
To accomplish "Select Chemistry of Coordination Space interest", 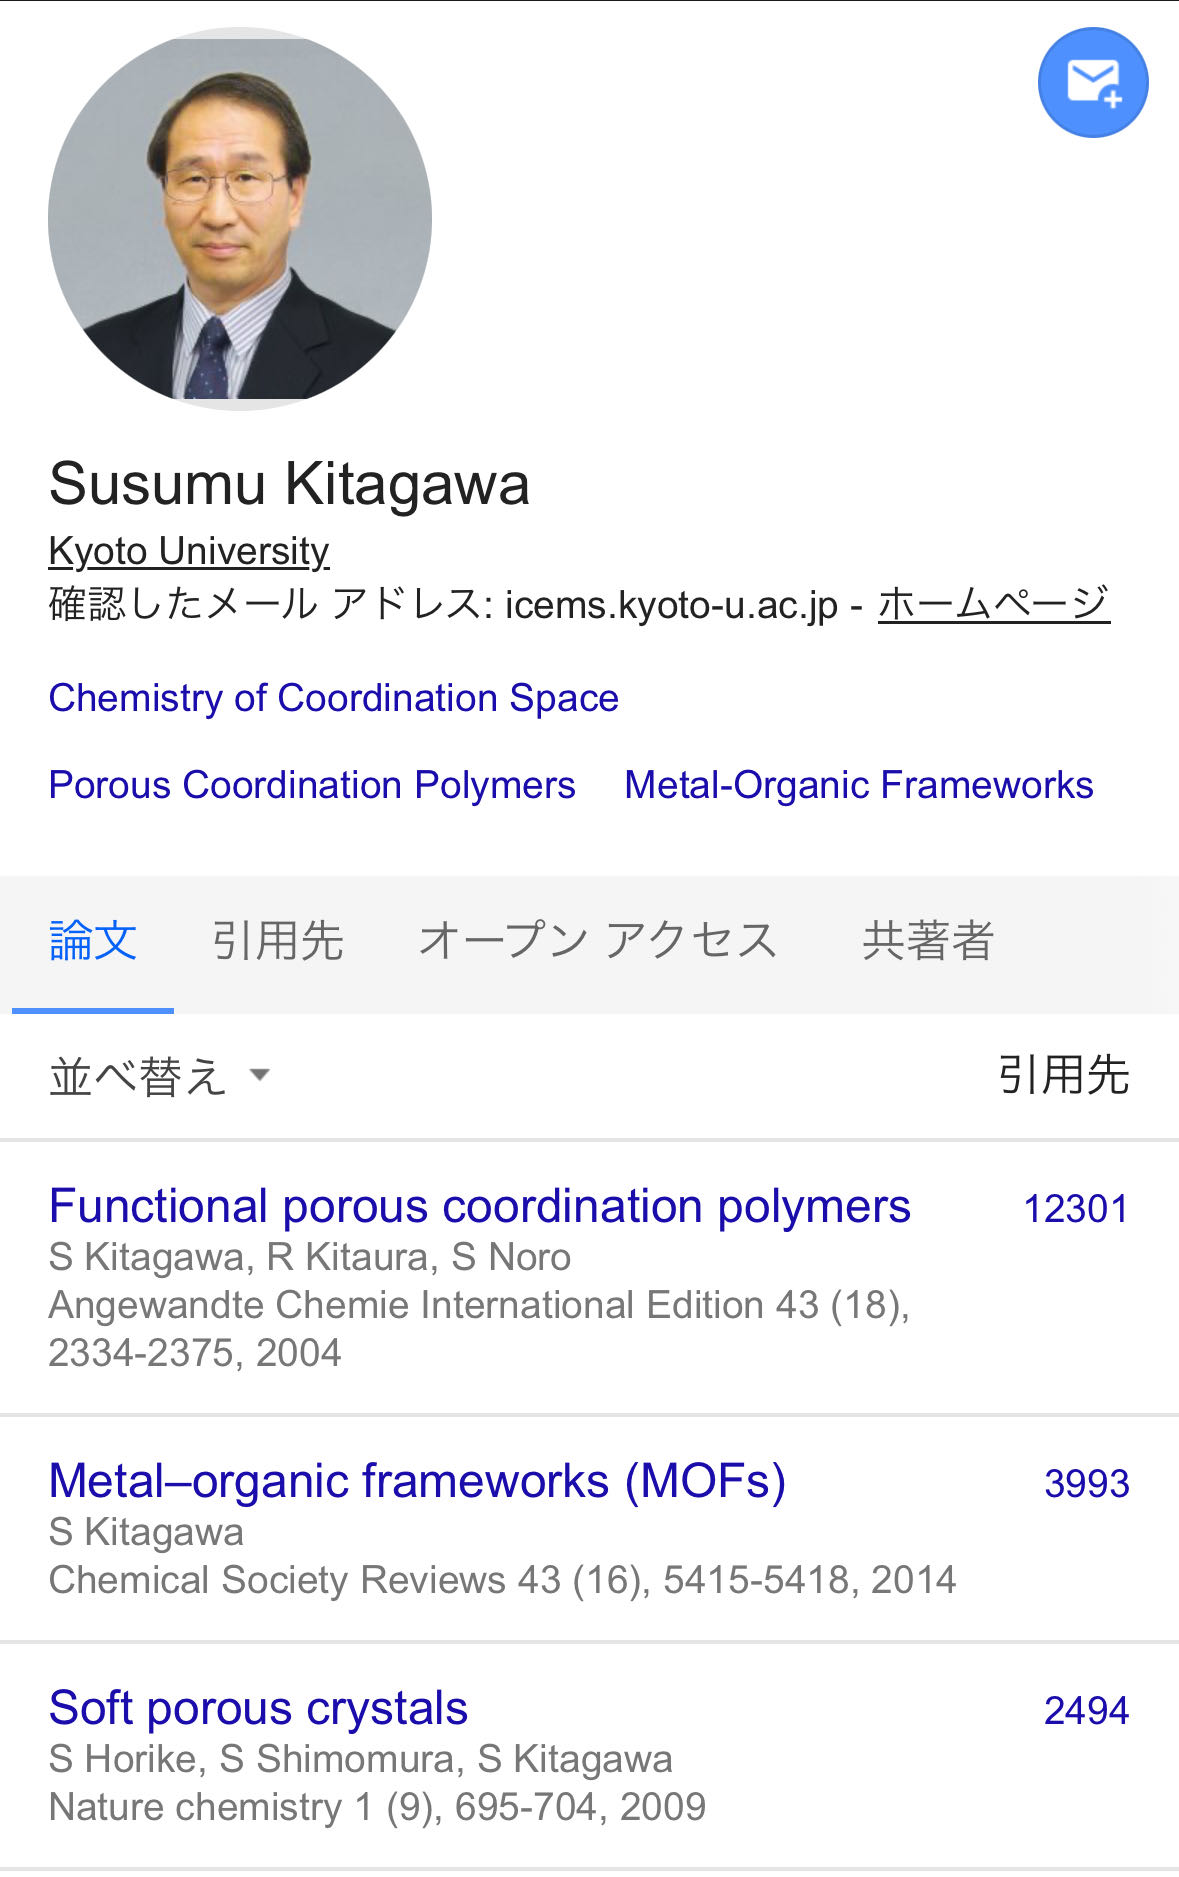I will 333,698.
